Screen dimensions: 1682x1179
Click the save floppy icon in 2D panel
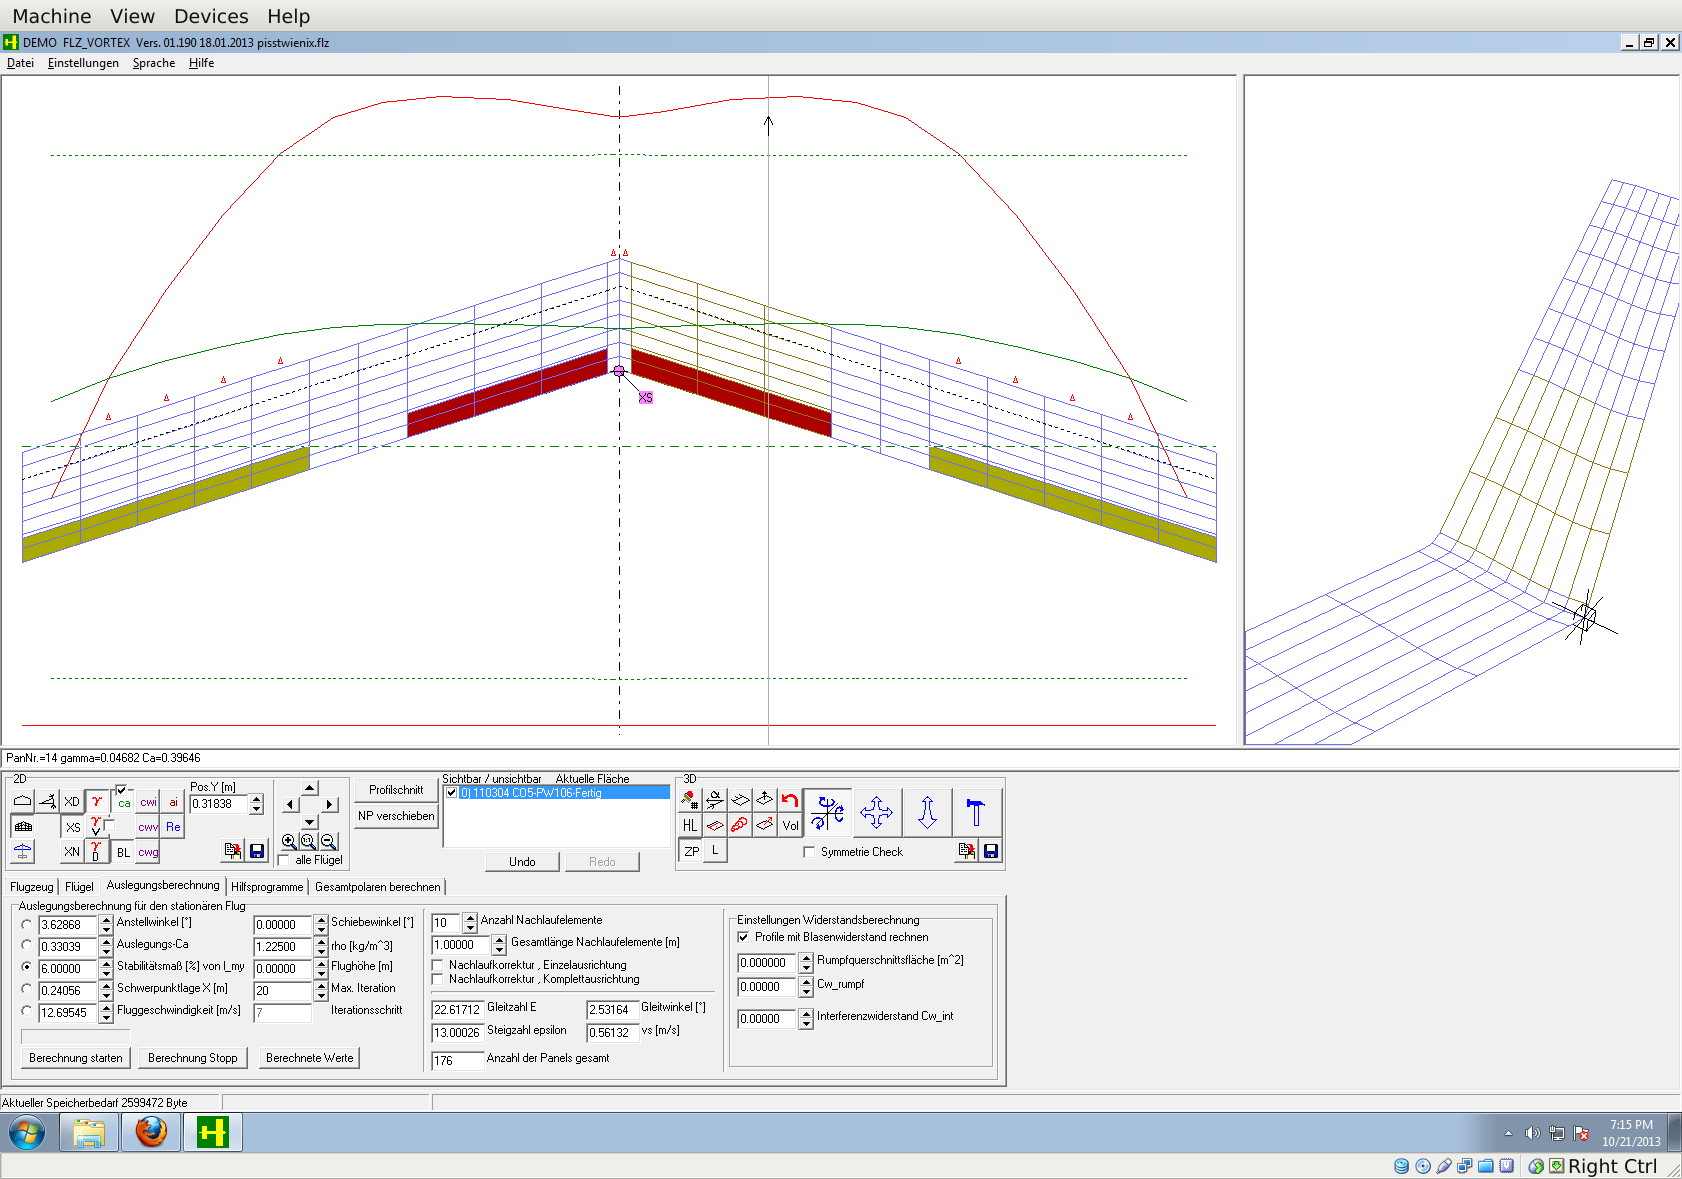point(257,851)
